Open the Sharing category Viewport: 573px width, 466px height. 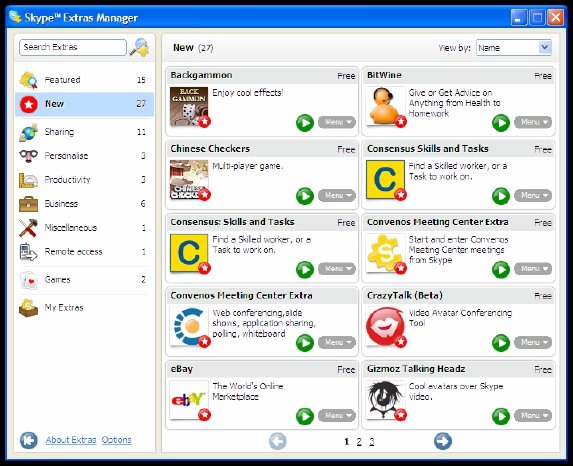(84, 132)
